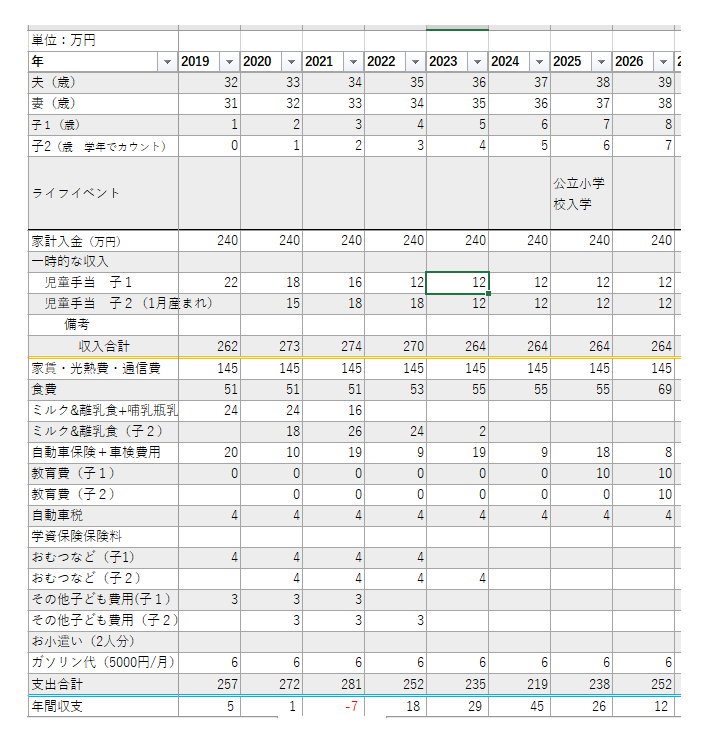
Task: Open the 2023 column filter dropdown
Action: 477,62
